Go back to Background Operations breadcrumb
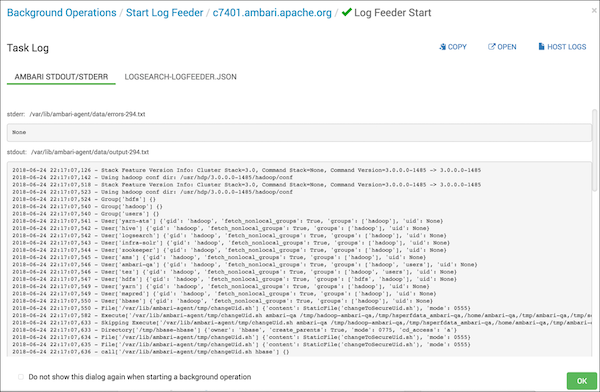600x392 pixels. (x=61, y=12)
